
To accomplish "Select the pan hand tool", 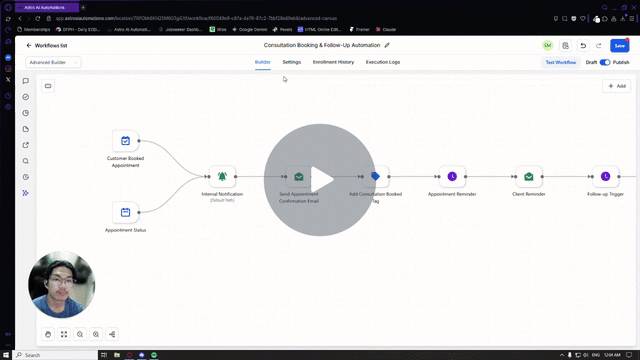I will tap(48, 334).
